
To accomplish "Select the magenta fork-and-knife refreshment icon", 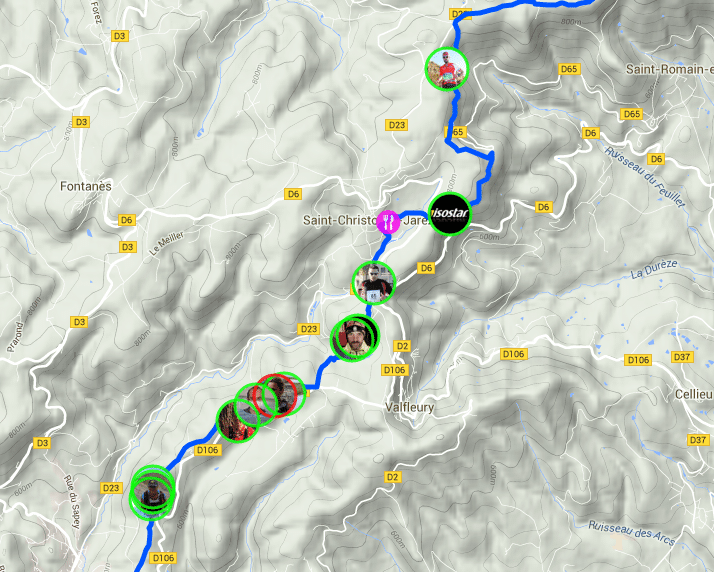I will [x=388, y=222].
